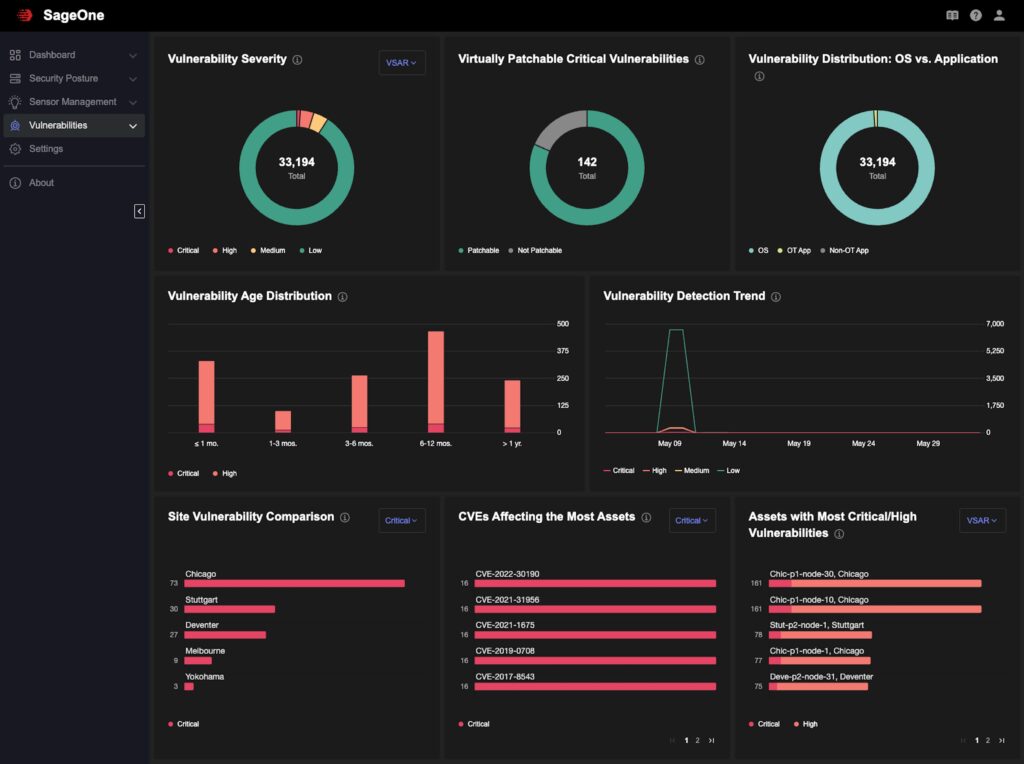Open Critical dropdown in Site Vulnerability Comparison
Screen dimensions: 1024x764
pyautogui.click(x=402, y=520)
